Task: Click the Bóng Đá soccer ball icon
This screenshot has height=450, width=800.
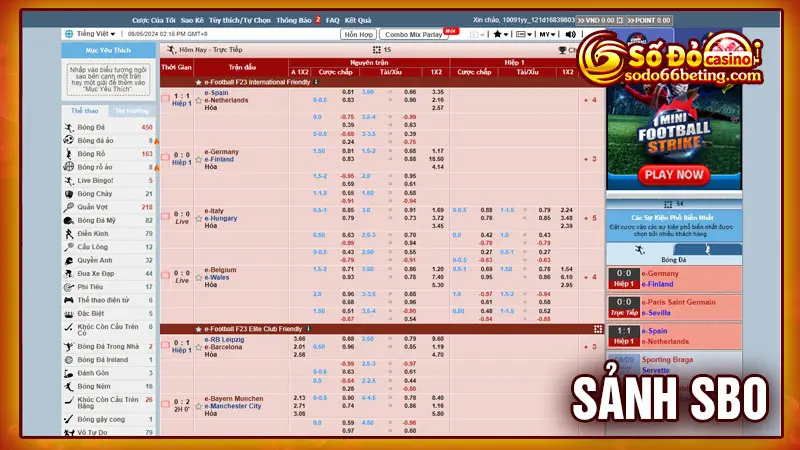Action: click(x=67, y=128)
